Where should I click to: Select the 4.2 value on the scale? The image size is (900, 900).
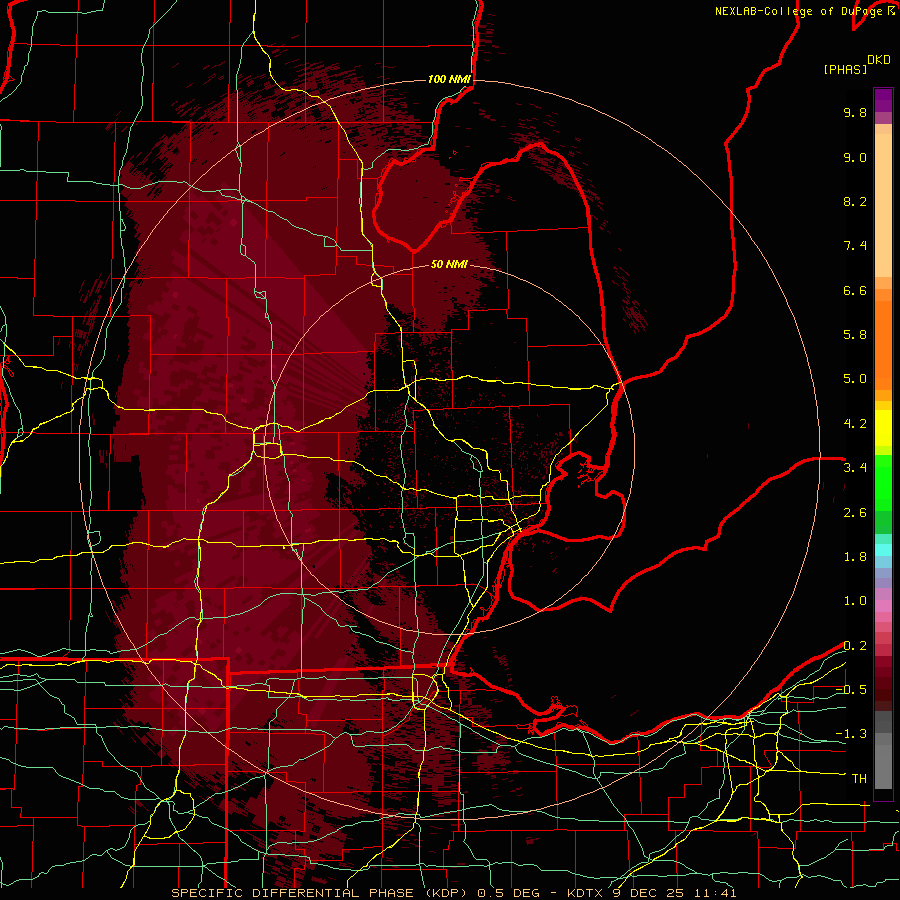(x=855, y=424)
